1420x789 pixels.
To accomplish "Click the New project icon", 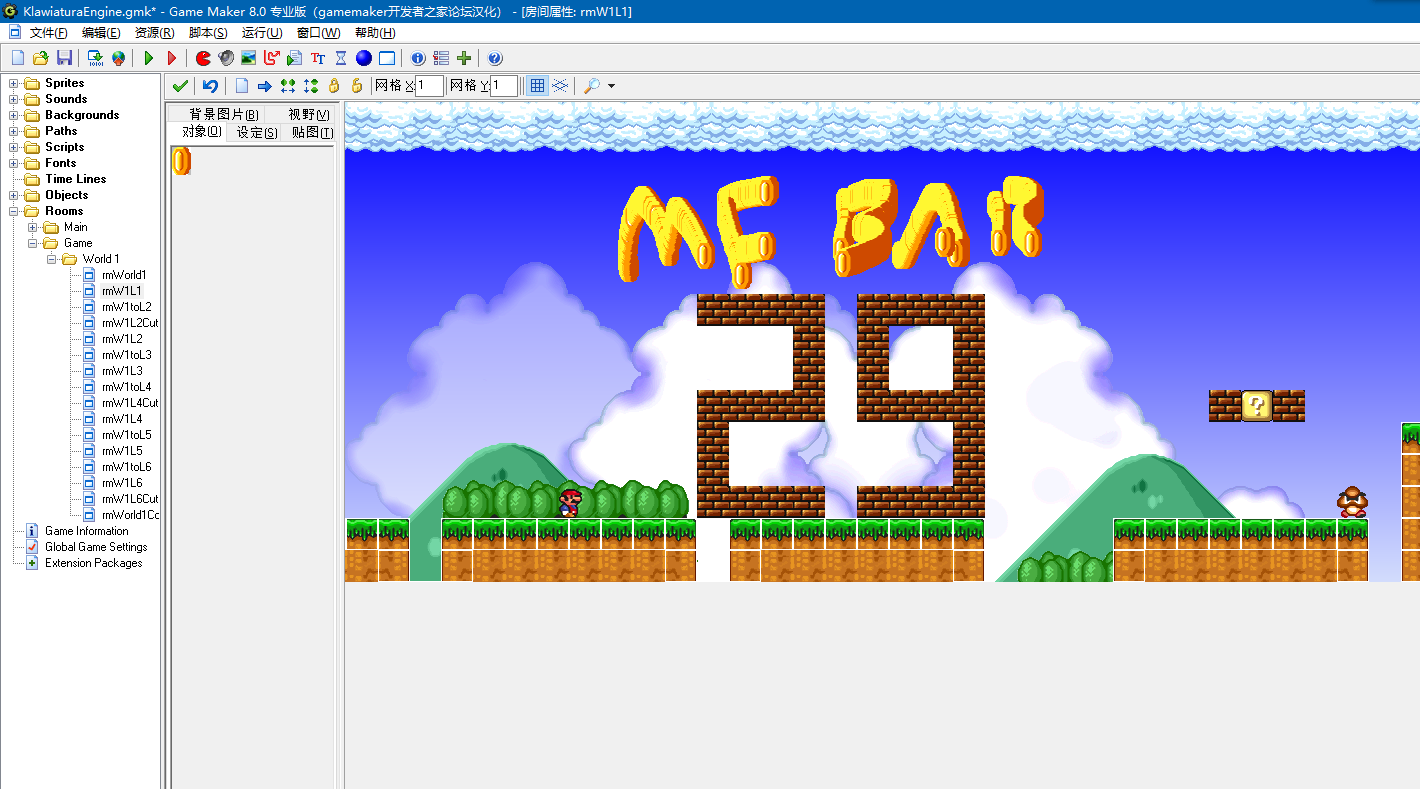I will (x=18, y=58).
